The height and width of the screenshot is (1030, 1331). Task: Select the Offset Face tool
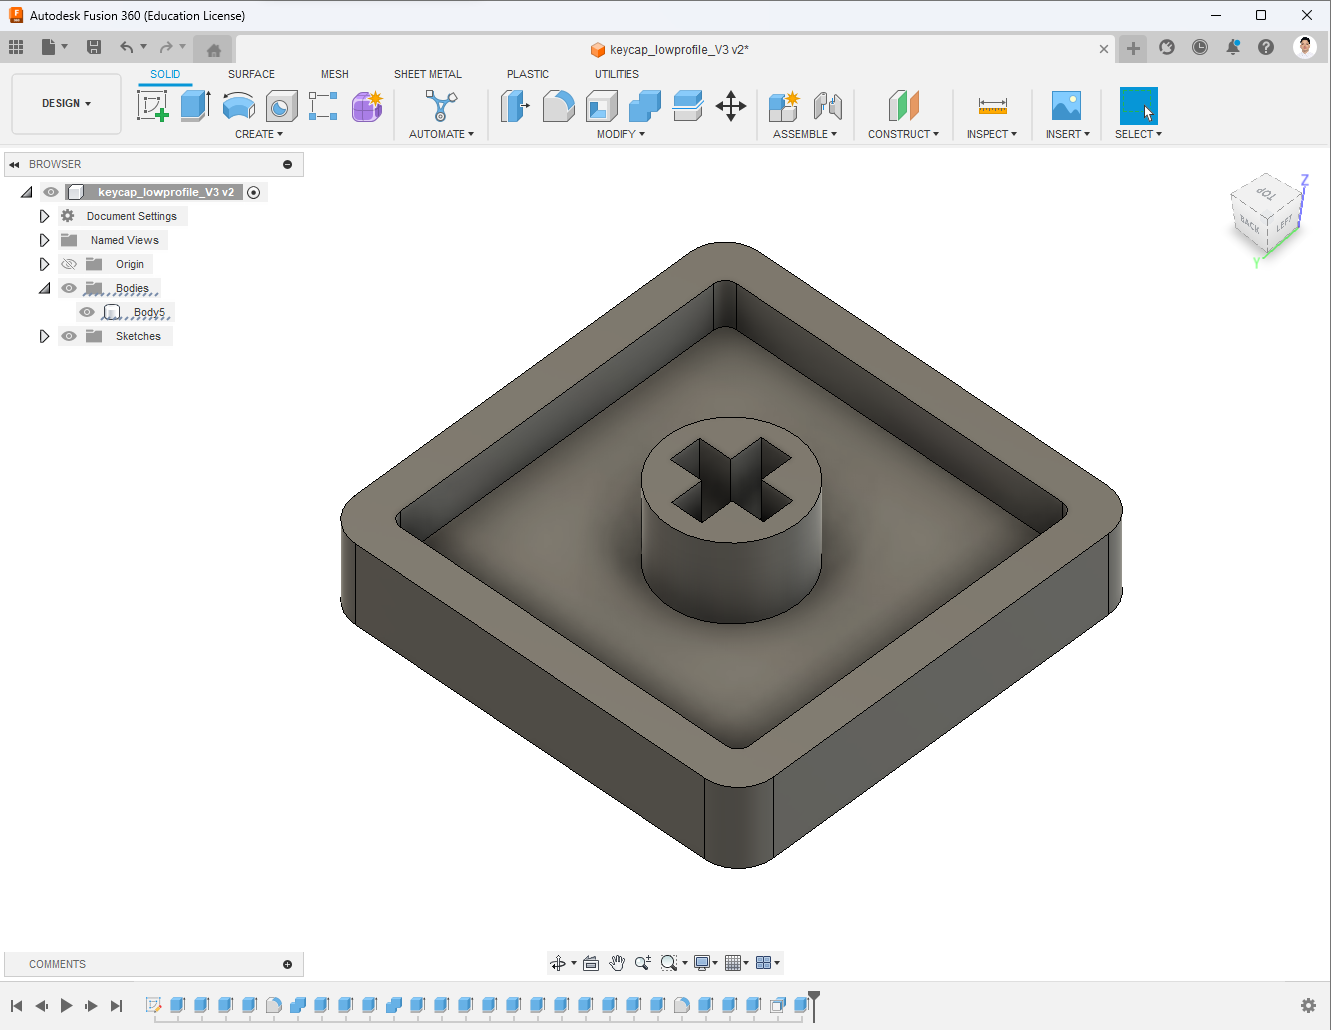687,105
